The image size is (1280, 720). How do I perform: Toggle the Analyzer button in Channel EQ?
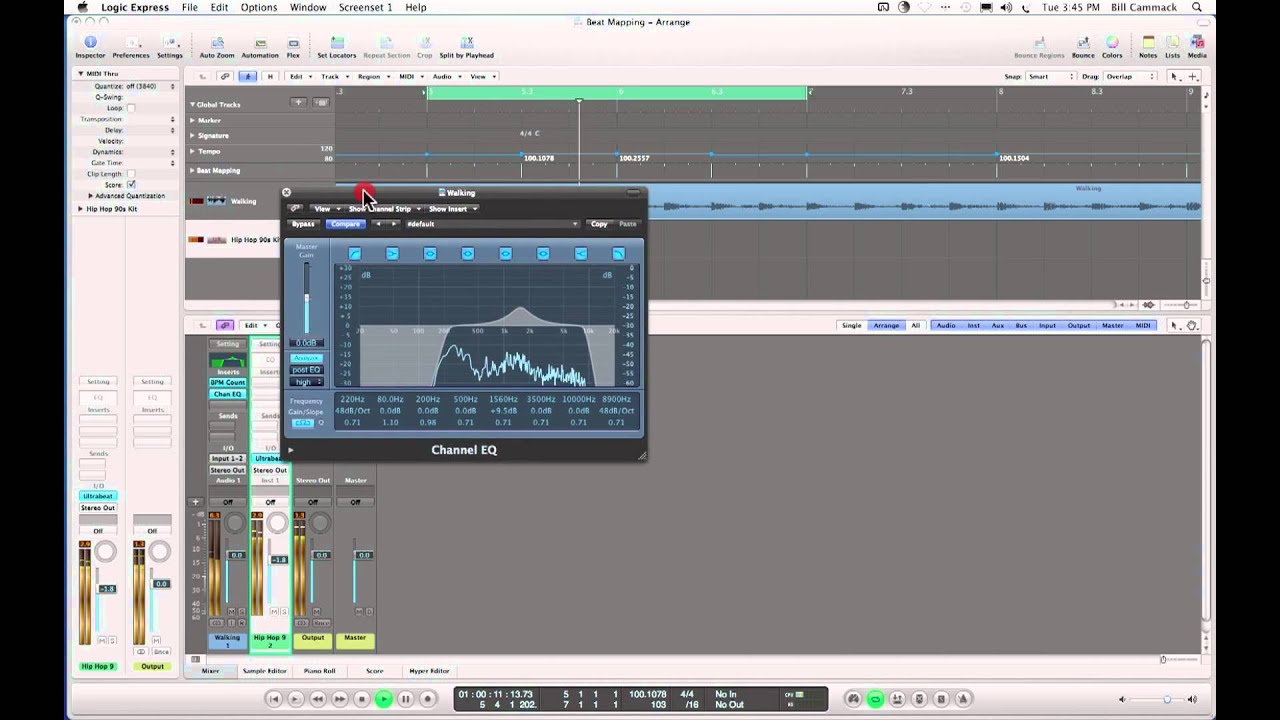(306, 358)
